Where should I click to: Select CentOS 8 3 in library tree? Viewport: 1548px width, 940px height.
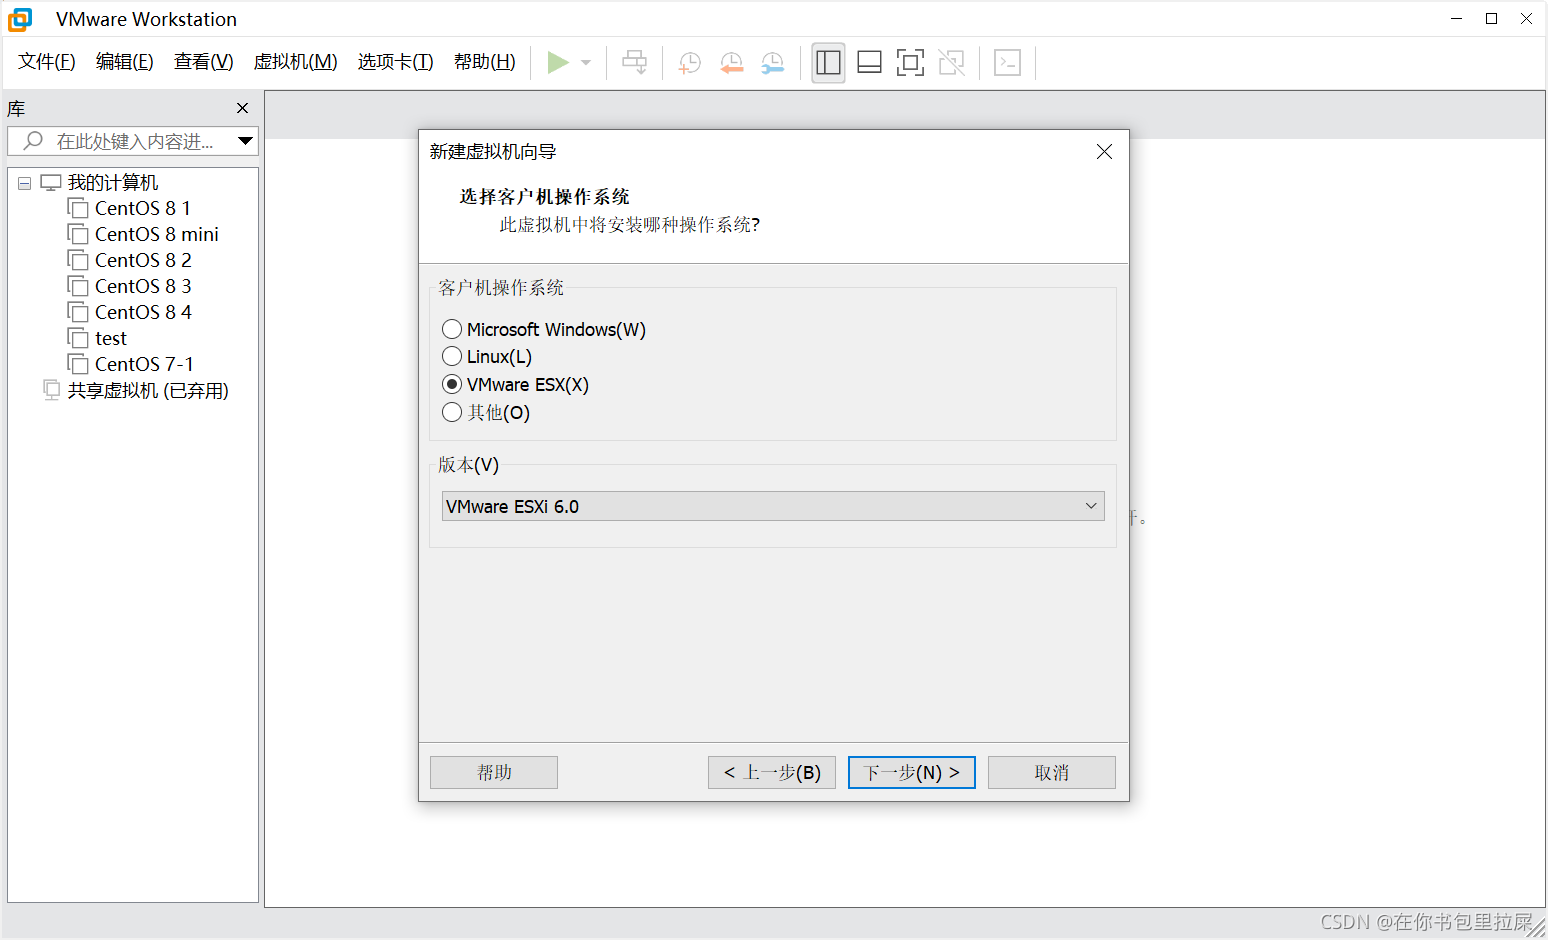pos(143,286)
